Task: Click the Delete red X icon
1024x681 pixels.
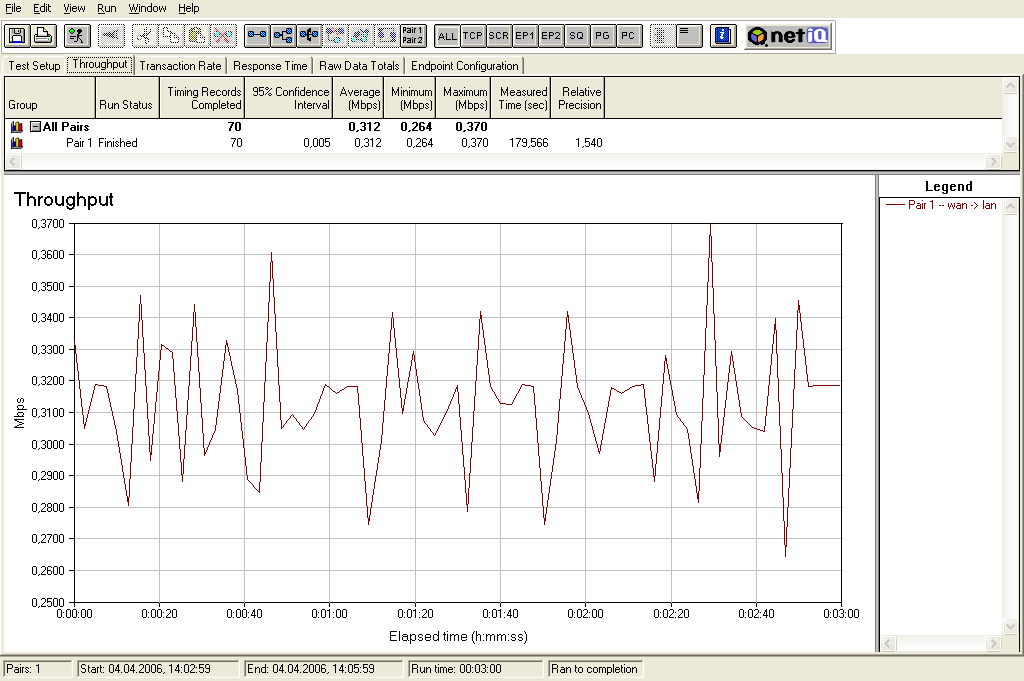Action: [223, 35]
